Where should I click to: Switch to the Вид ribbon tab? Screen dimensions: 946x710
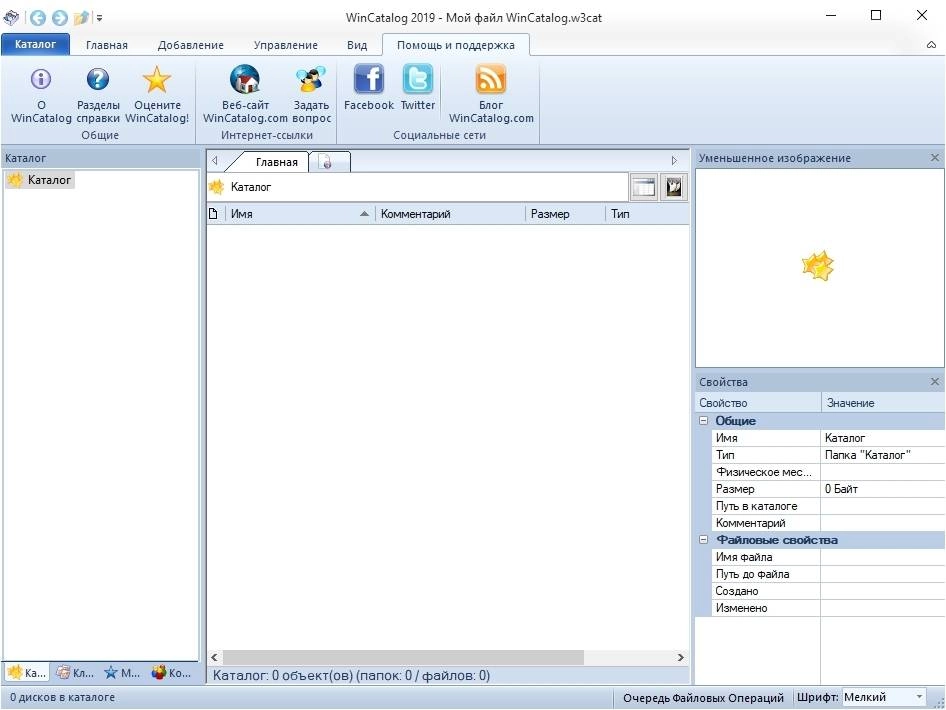pyautogui.click(x=357, y=45)
